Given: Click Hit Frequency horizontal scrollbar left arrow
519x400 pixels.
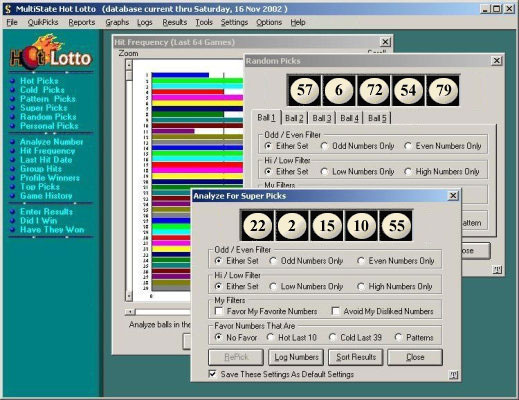Looking at the screenshot, I should click(x=130, y=312).
